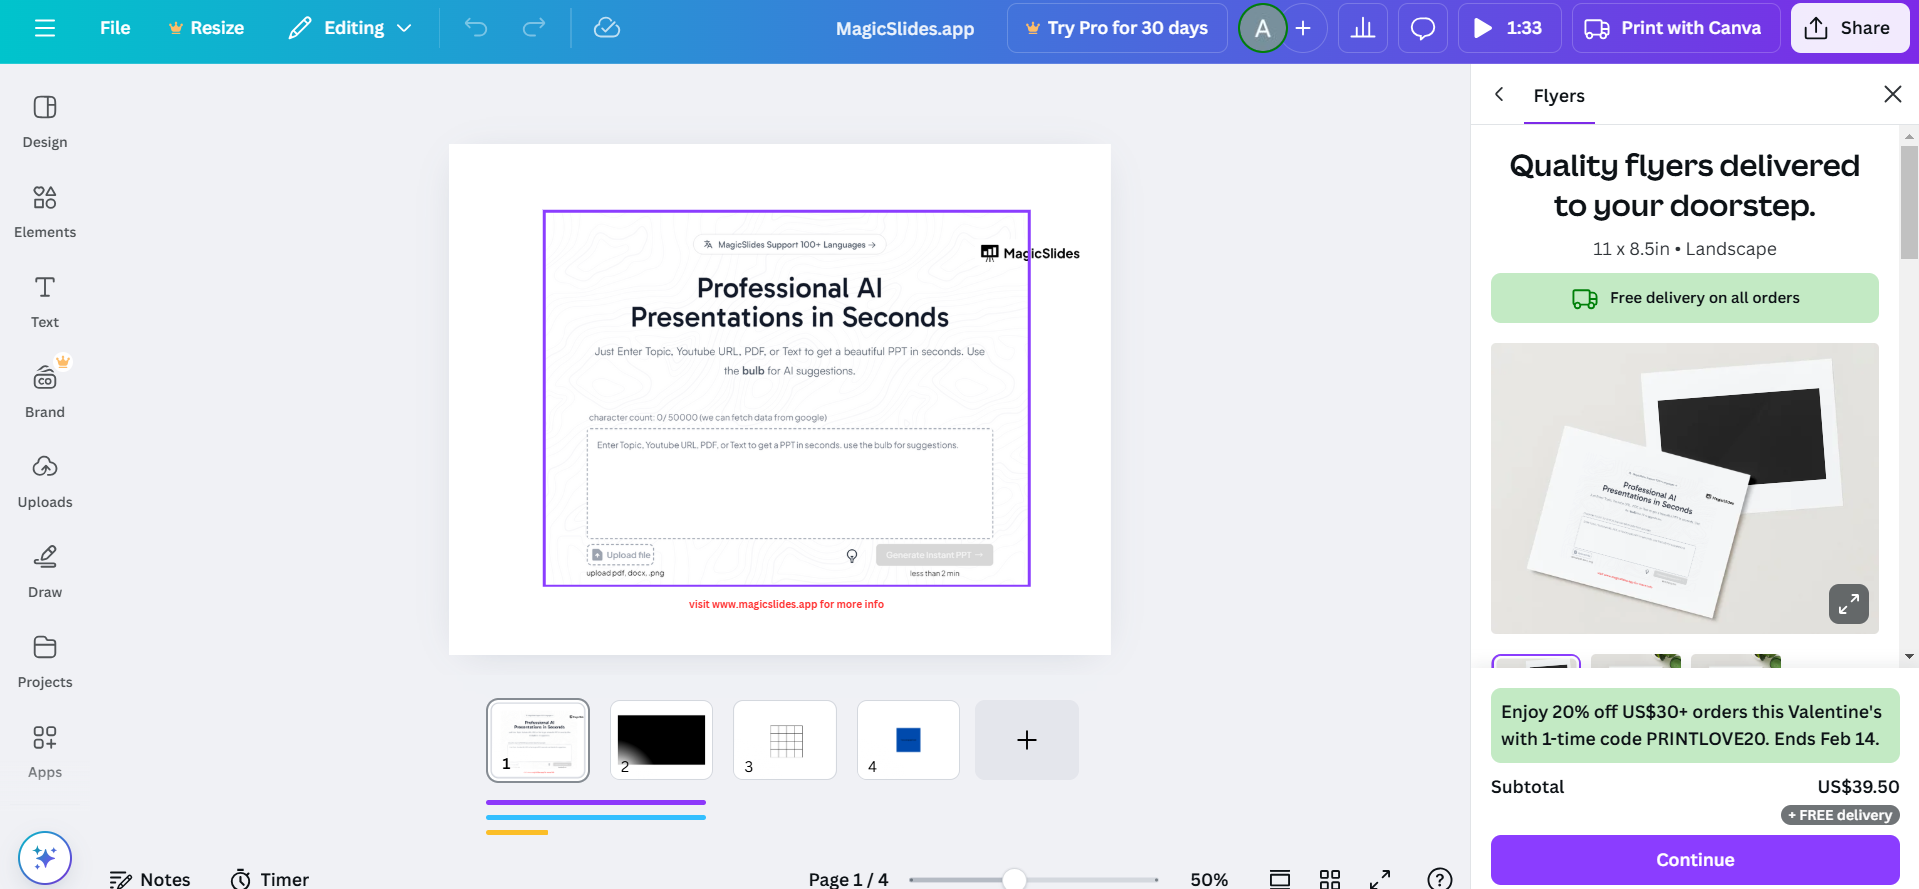Click the Share button
1919x889 pixels.
1849,28
